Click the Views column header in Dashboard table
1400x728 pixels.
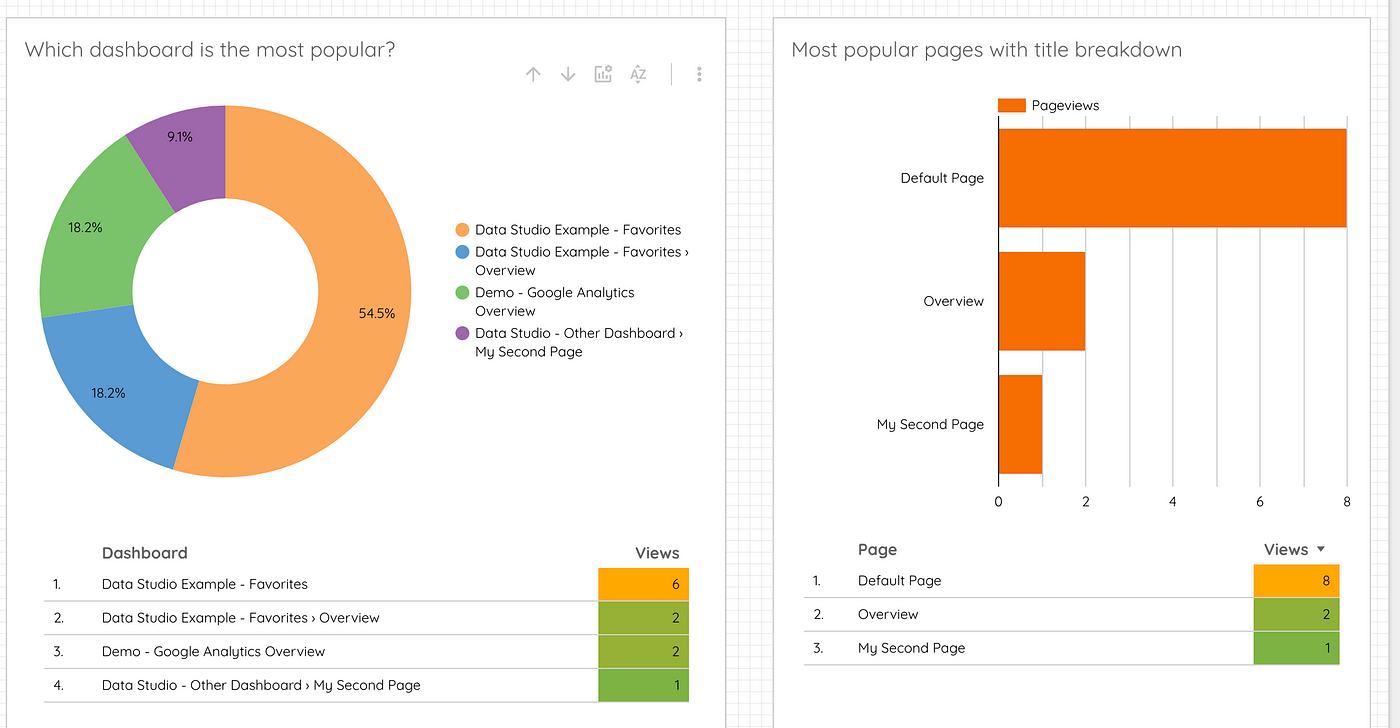pos(657,553)
